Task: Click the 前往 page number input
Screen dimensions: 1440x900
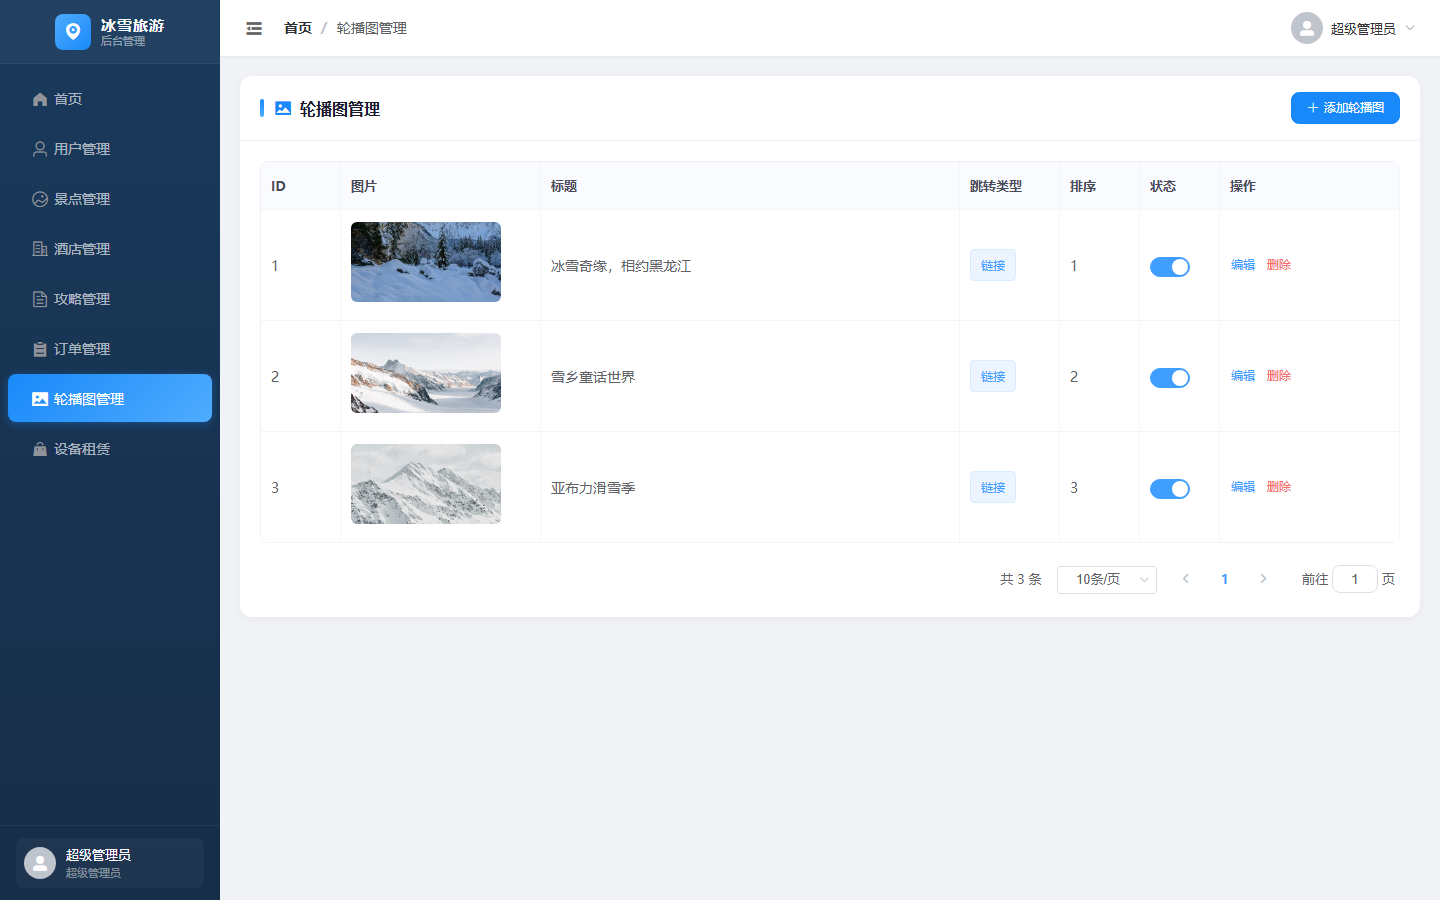Action: [x=1355, y=579]
